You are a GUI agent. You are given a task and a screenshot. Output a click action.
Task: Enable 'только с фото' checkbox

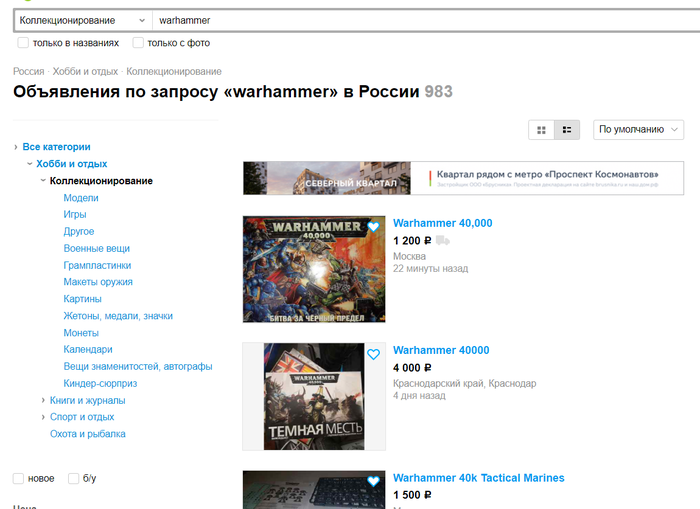138,43
